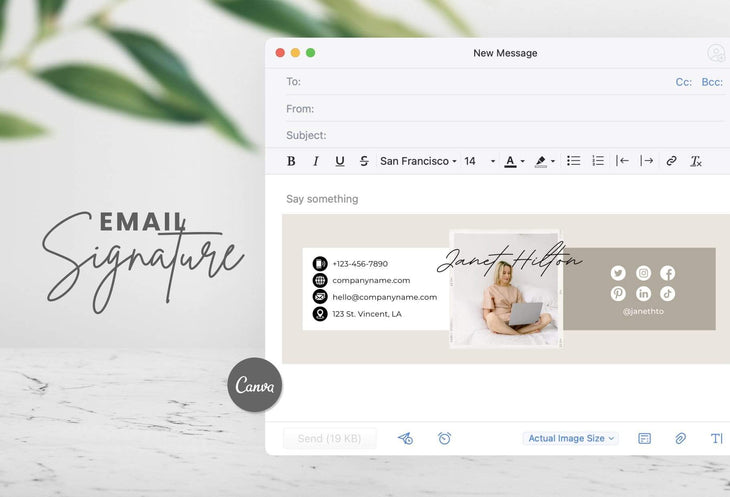Decrease the text indent

pos(622,161)
